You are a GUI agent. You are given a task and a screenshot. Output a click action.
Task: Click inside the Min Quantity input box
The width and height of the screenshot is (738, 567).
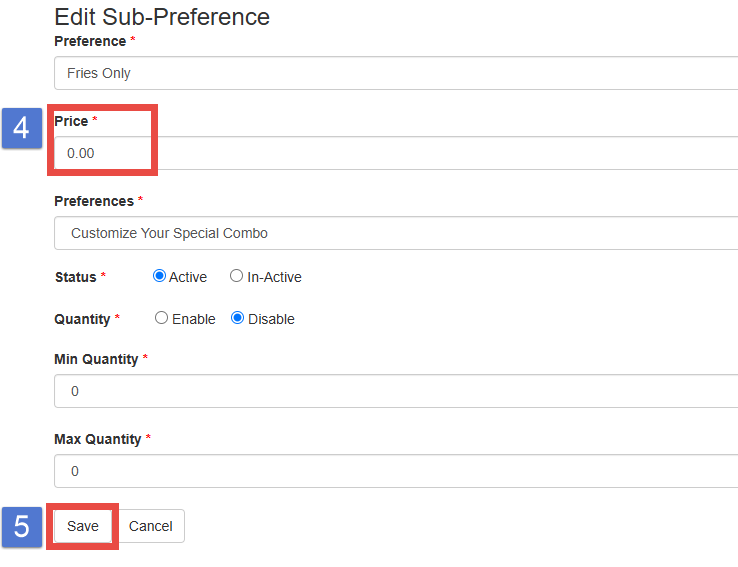click(x=395, y=391)
